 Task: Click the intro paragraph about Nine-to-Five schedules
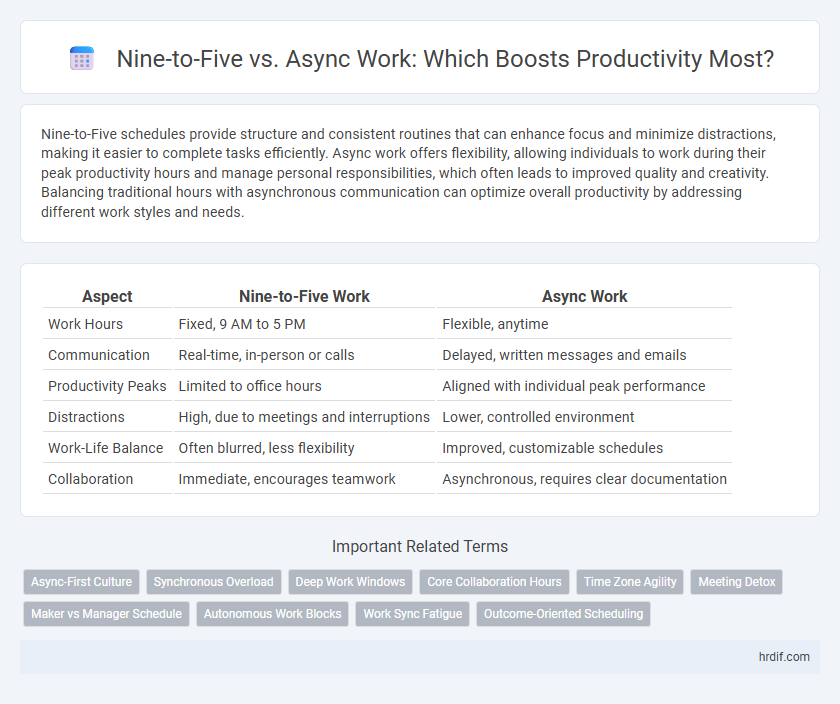pyautogui.click(x=409, y=173)
